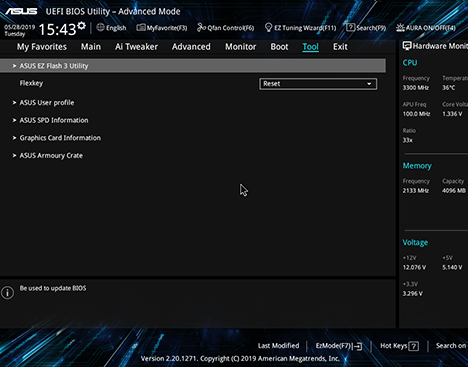
Task: Toggle AURA ON/OFF(F4) lighting
Action: coord(426,28)
